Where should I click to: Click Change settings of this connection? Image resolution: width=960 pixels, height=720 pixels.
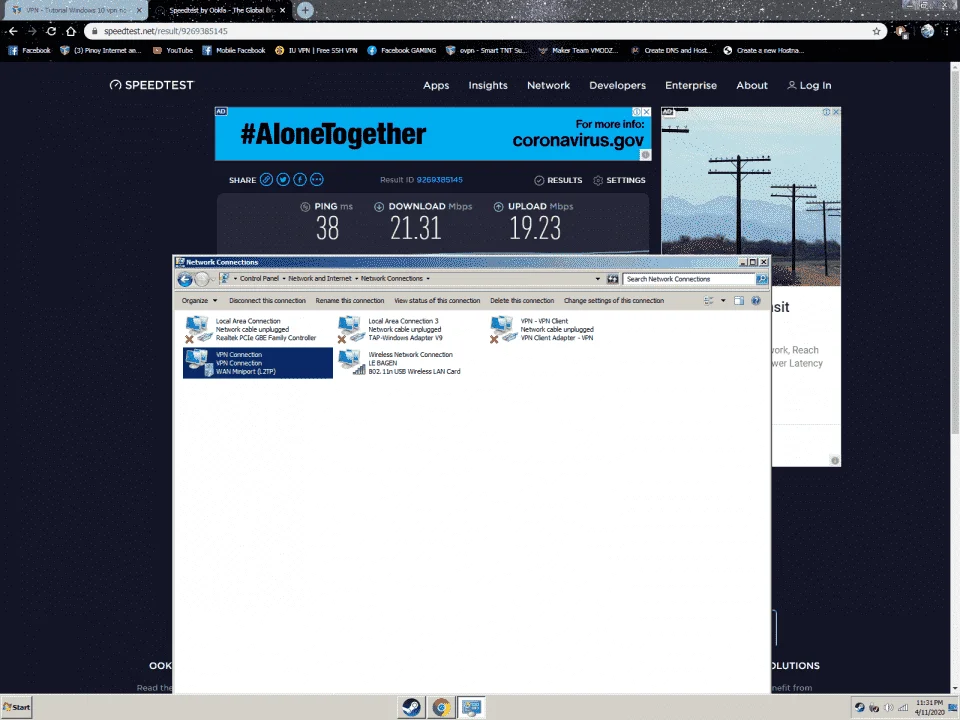[613, 301]
